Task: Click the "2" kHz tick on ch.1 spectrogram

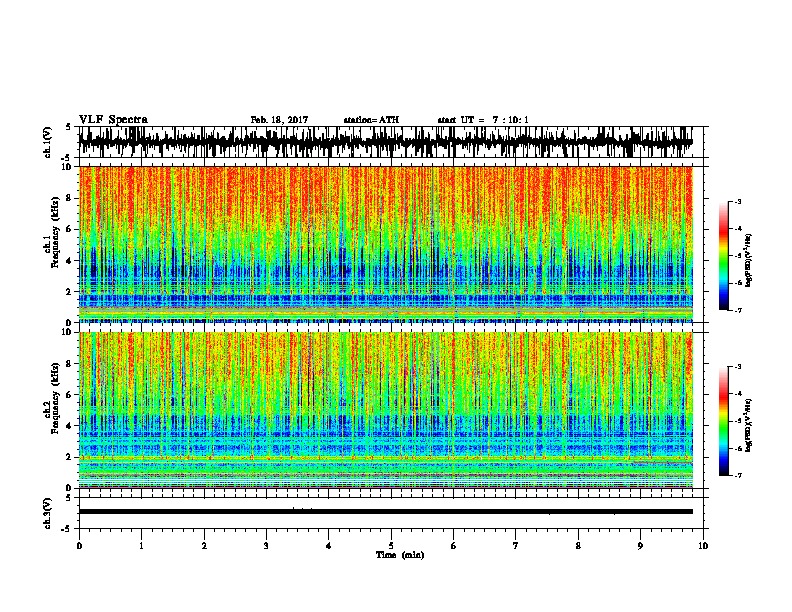Action: coord(70,292)
